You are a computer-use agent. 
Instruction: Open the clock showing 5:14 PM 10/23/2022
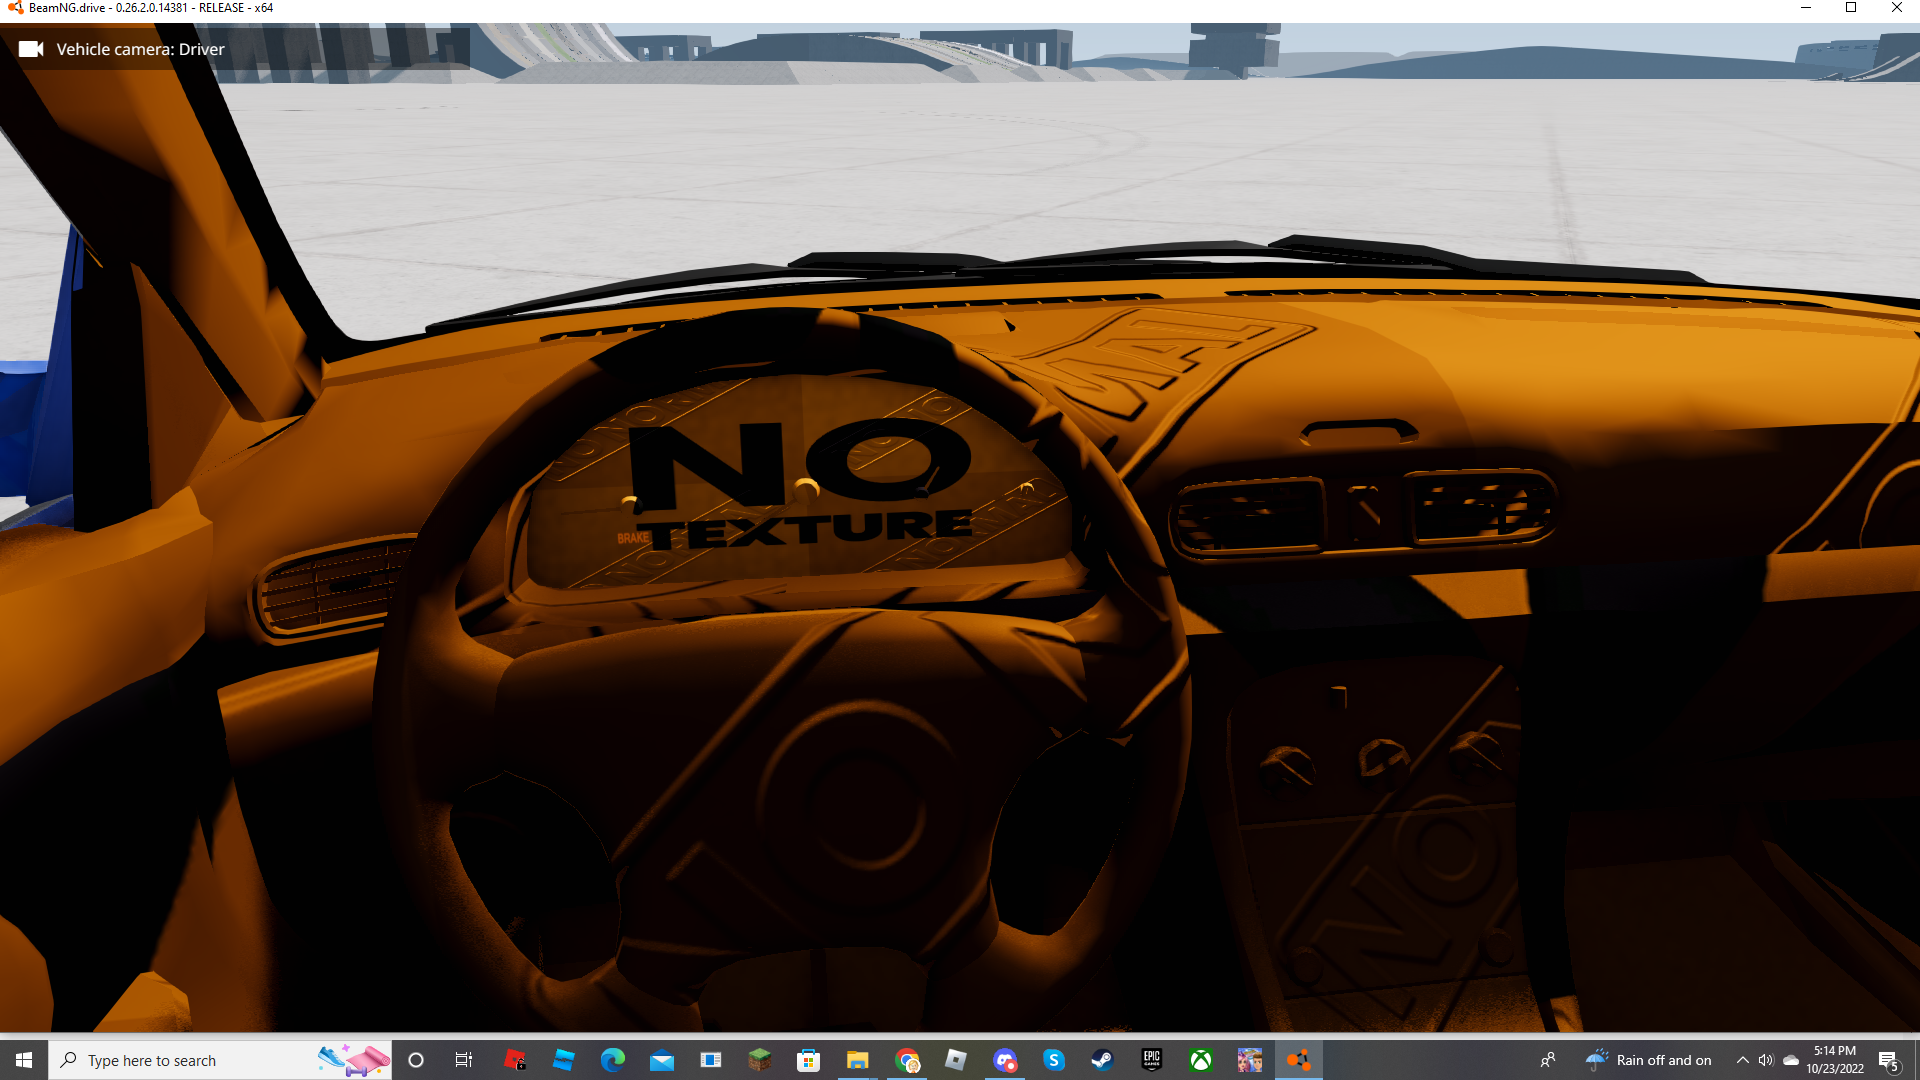point(1835,1060)
